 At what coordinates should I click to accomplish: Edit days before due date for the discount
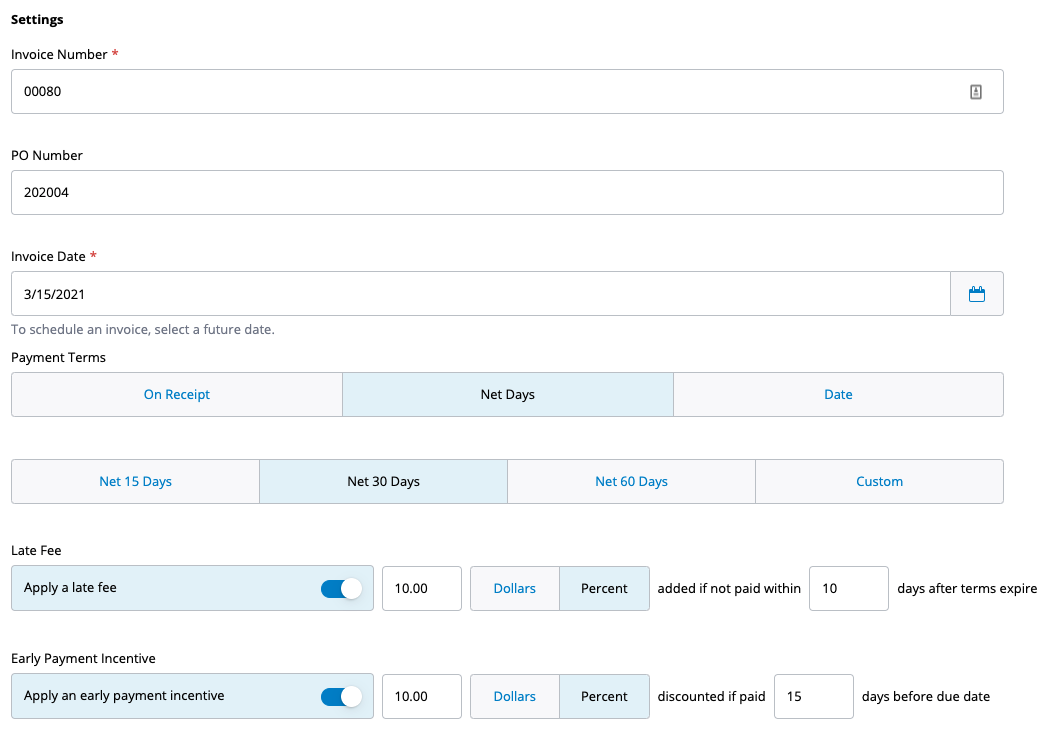coord(813,696)
